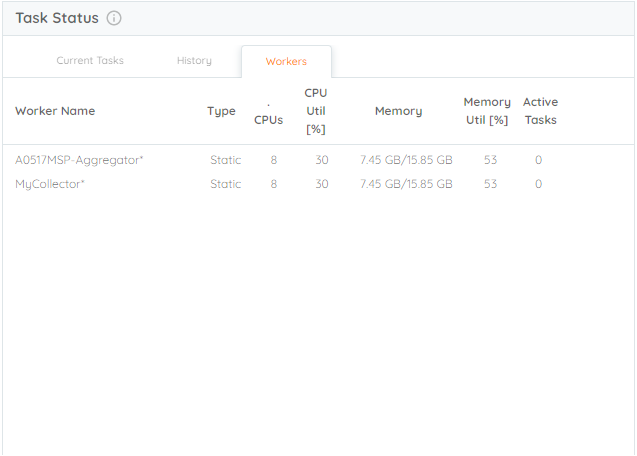Click memory value of MyCollector row
Image resolution: width=637 pixels, height=456 pixels.
pyautogui.click(x=406, y=184)
